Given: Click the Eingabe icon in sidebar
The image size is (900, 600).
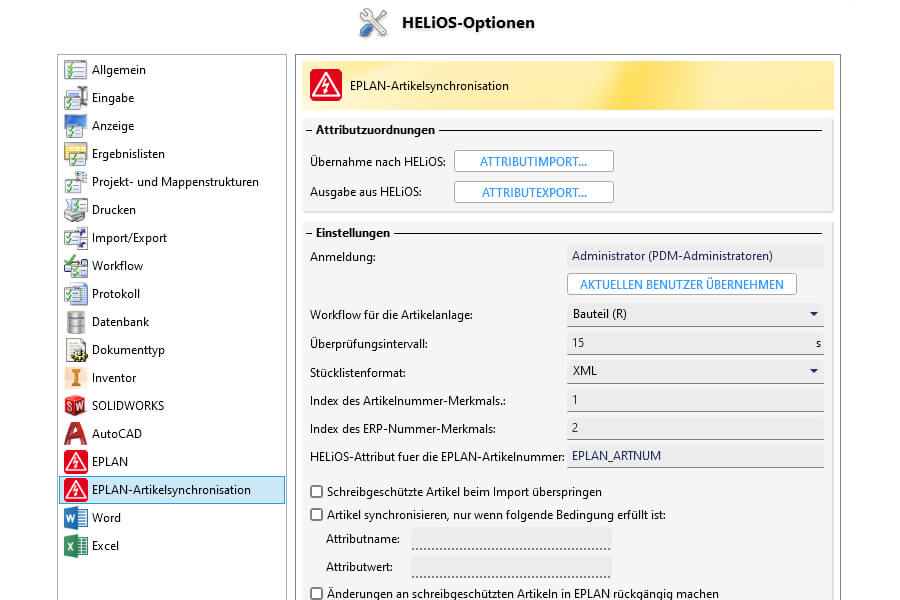Looking at the screenshot, I should pyautogui.click(x=75, y=98).
